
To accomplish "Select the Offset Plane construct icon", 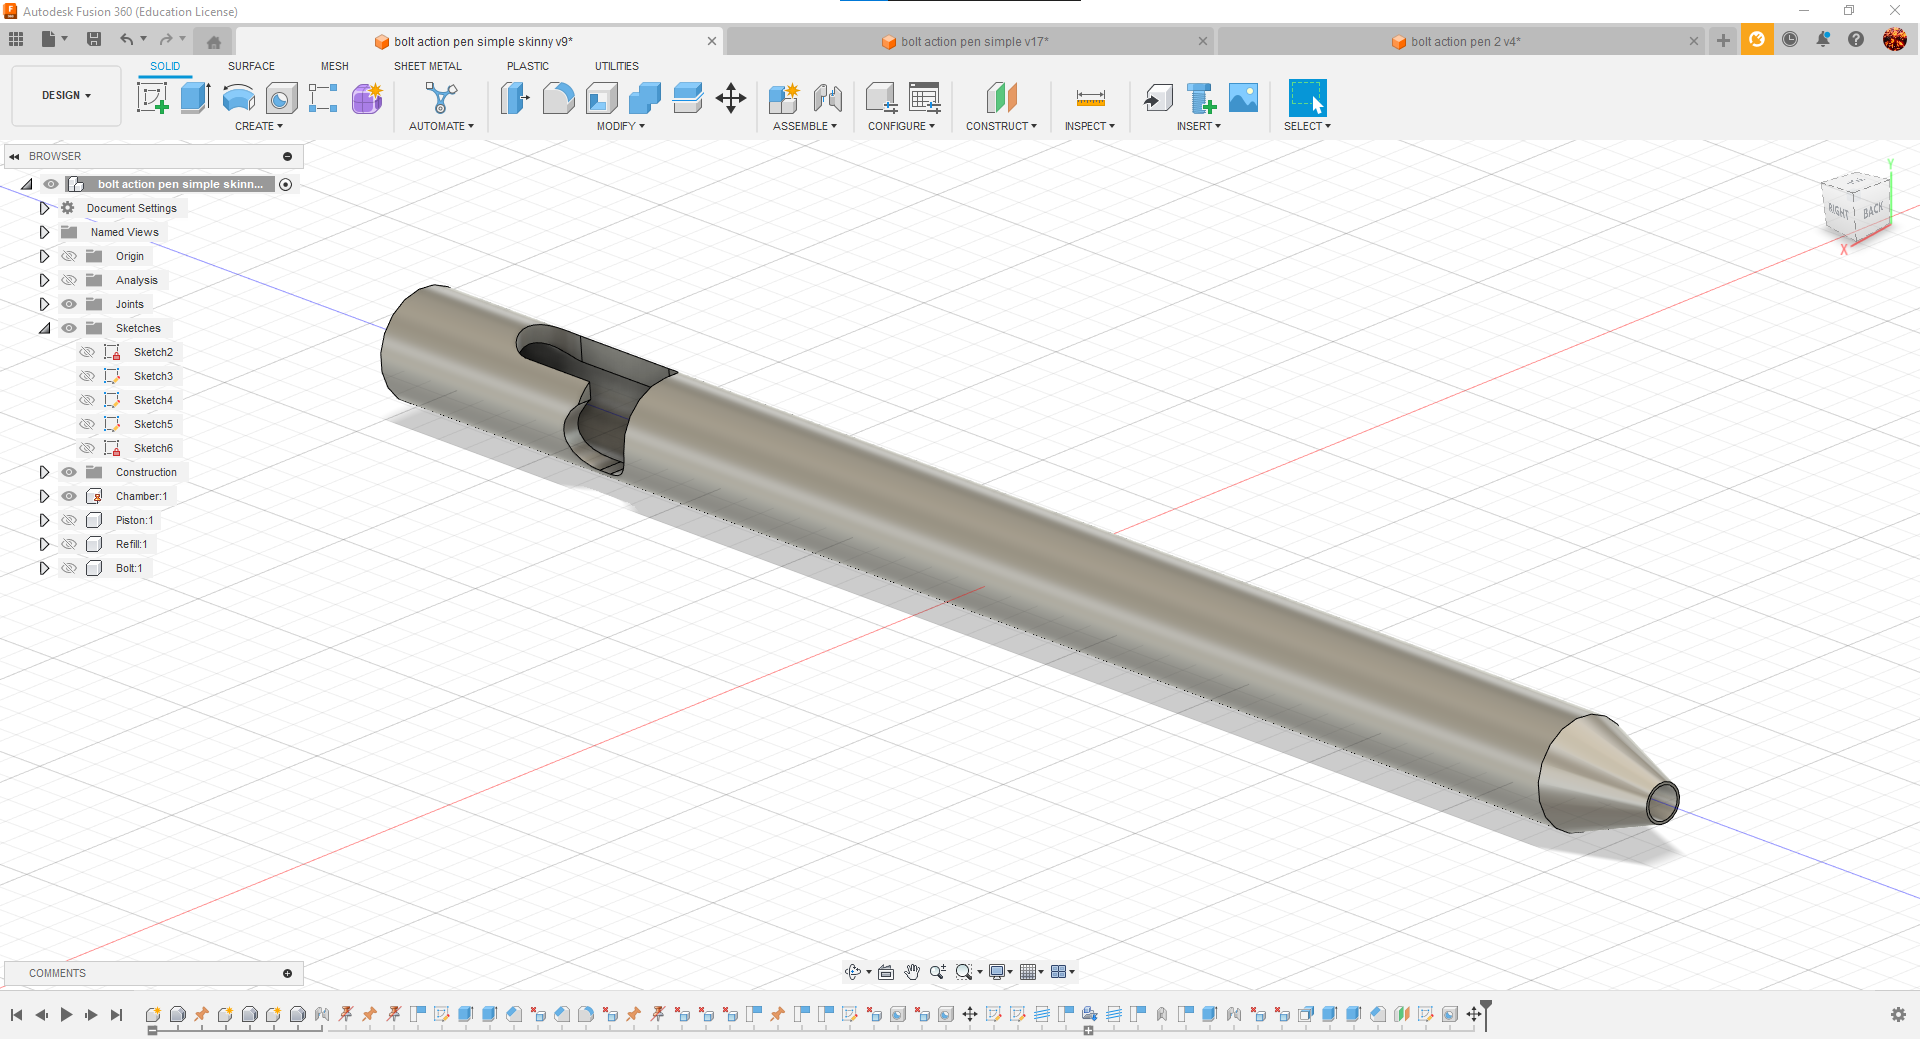I will (x=1001, y=98).
